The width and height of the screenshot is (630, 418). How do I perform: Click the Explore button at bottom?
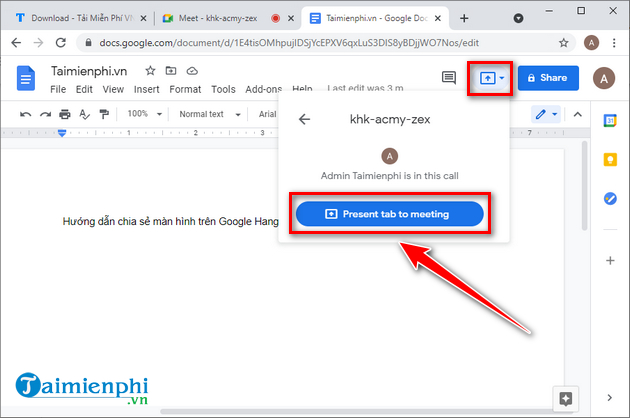click(x=566, y=399)
